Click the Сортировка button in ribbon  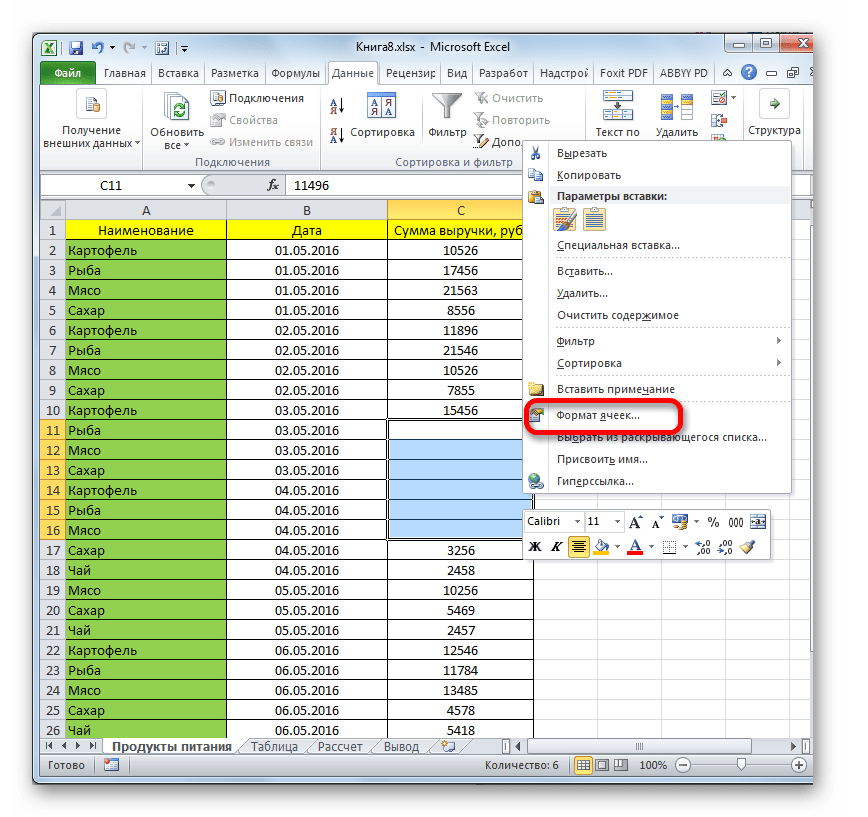point(381,132)
